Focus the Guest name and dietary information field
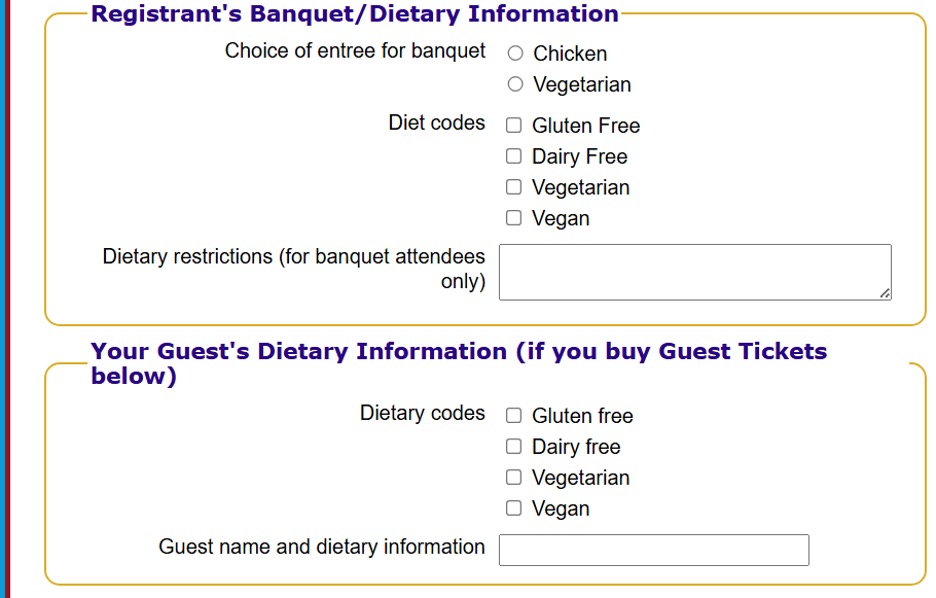This screenshot has height=598, width=936. (x=653, y=550)
